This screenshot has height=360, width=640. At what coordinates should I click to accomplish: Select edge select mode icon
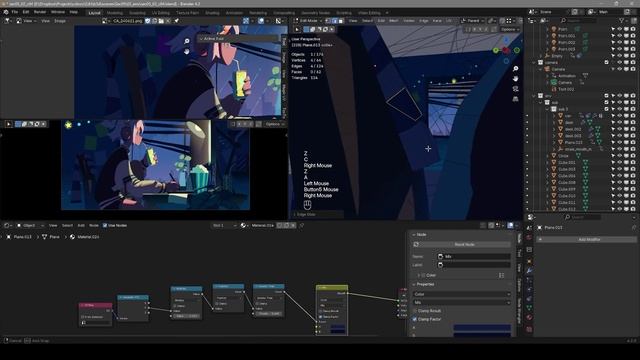tap(334, 20)
